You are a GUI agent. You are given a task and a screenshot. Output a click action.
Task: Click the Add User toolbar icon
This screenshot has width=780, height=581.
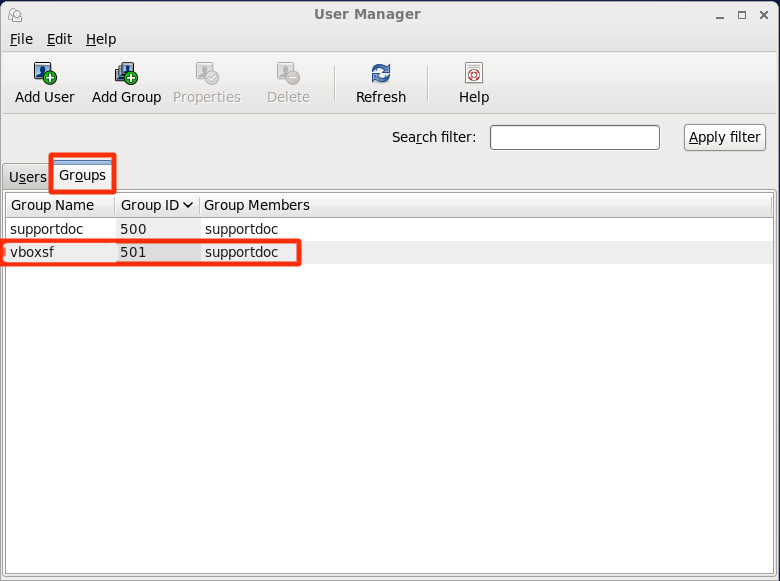(45, 73)
